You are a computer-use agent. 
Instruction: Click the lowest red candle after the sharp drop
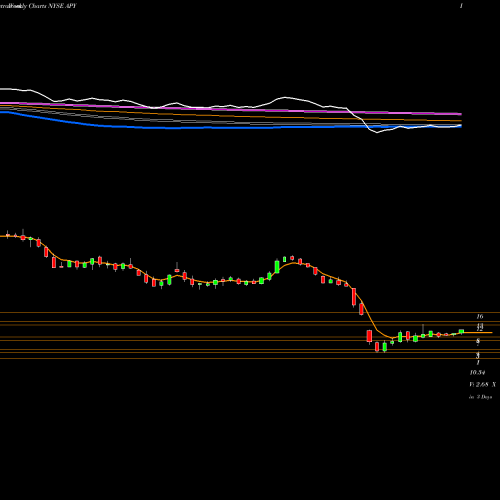coord(377,347)
